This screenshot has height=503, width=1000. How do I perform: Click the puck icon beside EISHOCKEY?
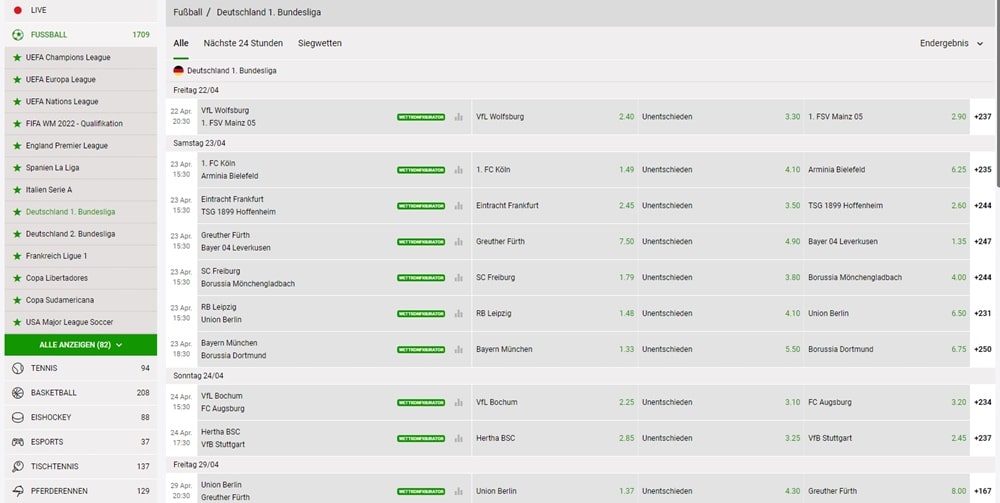(18, 418)
